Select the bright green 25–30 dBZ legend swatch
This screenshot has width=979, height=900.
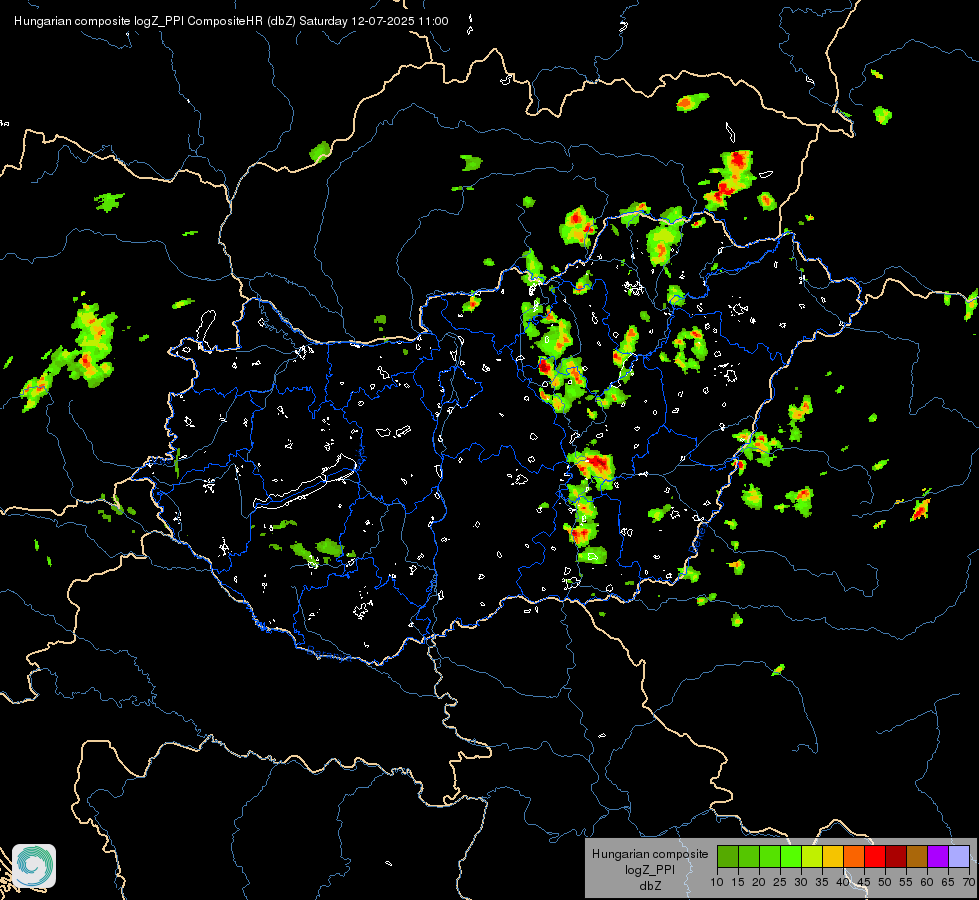[791, 857]
